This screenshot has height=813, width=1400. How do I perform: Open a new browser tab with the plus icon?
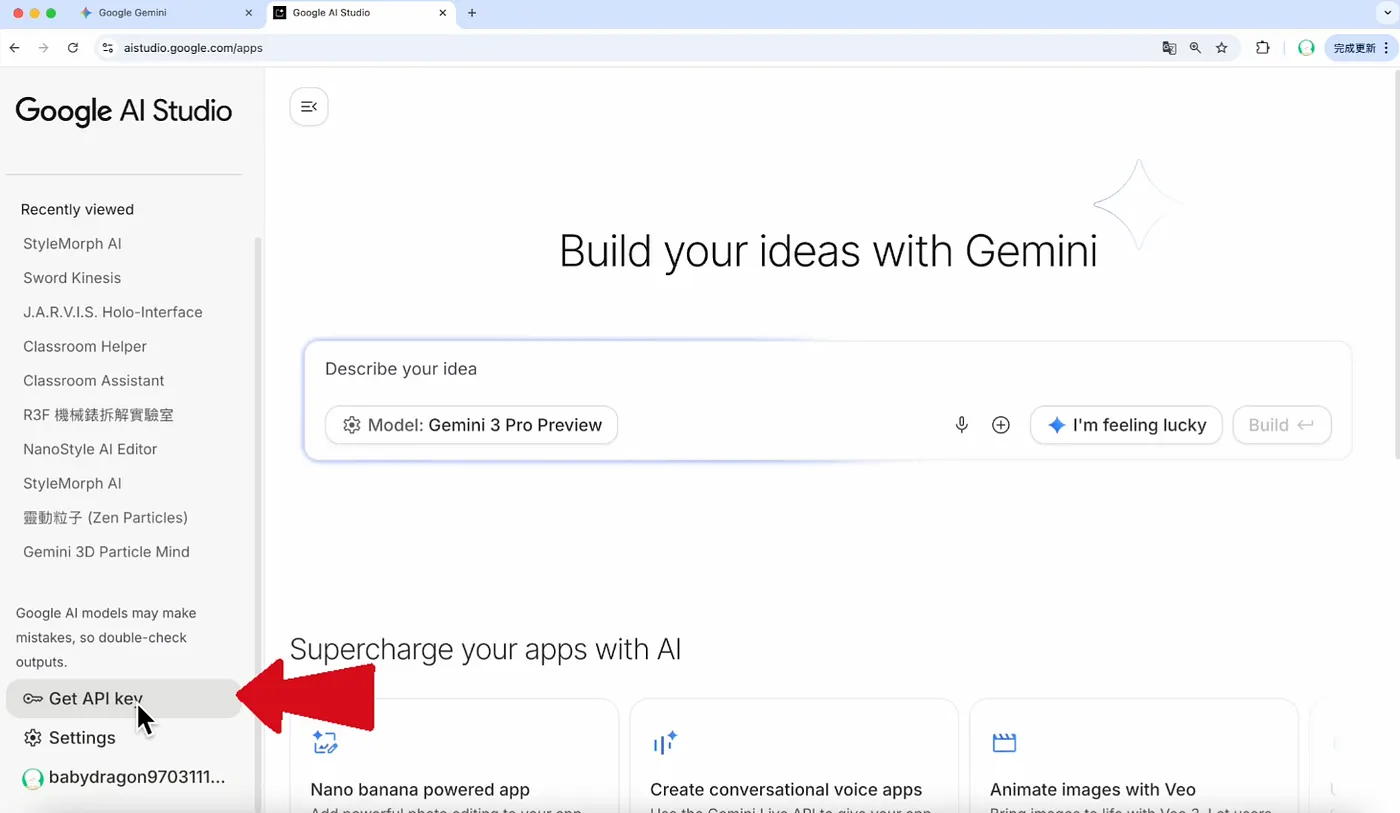pos(472,13)
